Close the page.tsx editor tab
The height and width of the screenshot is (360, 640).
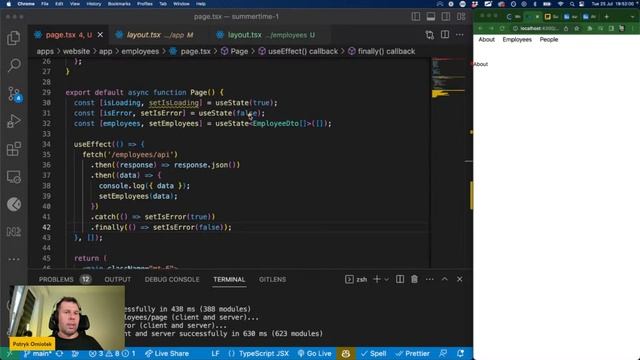[x=100, y=35]
